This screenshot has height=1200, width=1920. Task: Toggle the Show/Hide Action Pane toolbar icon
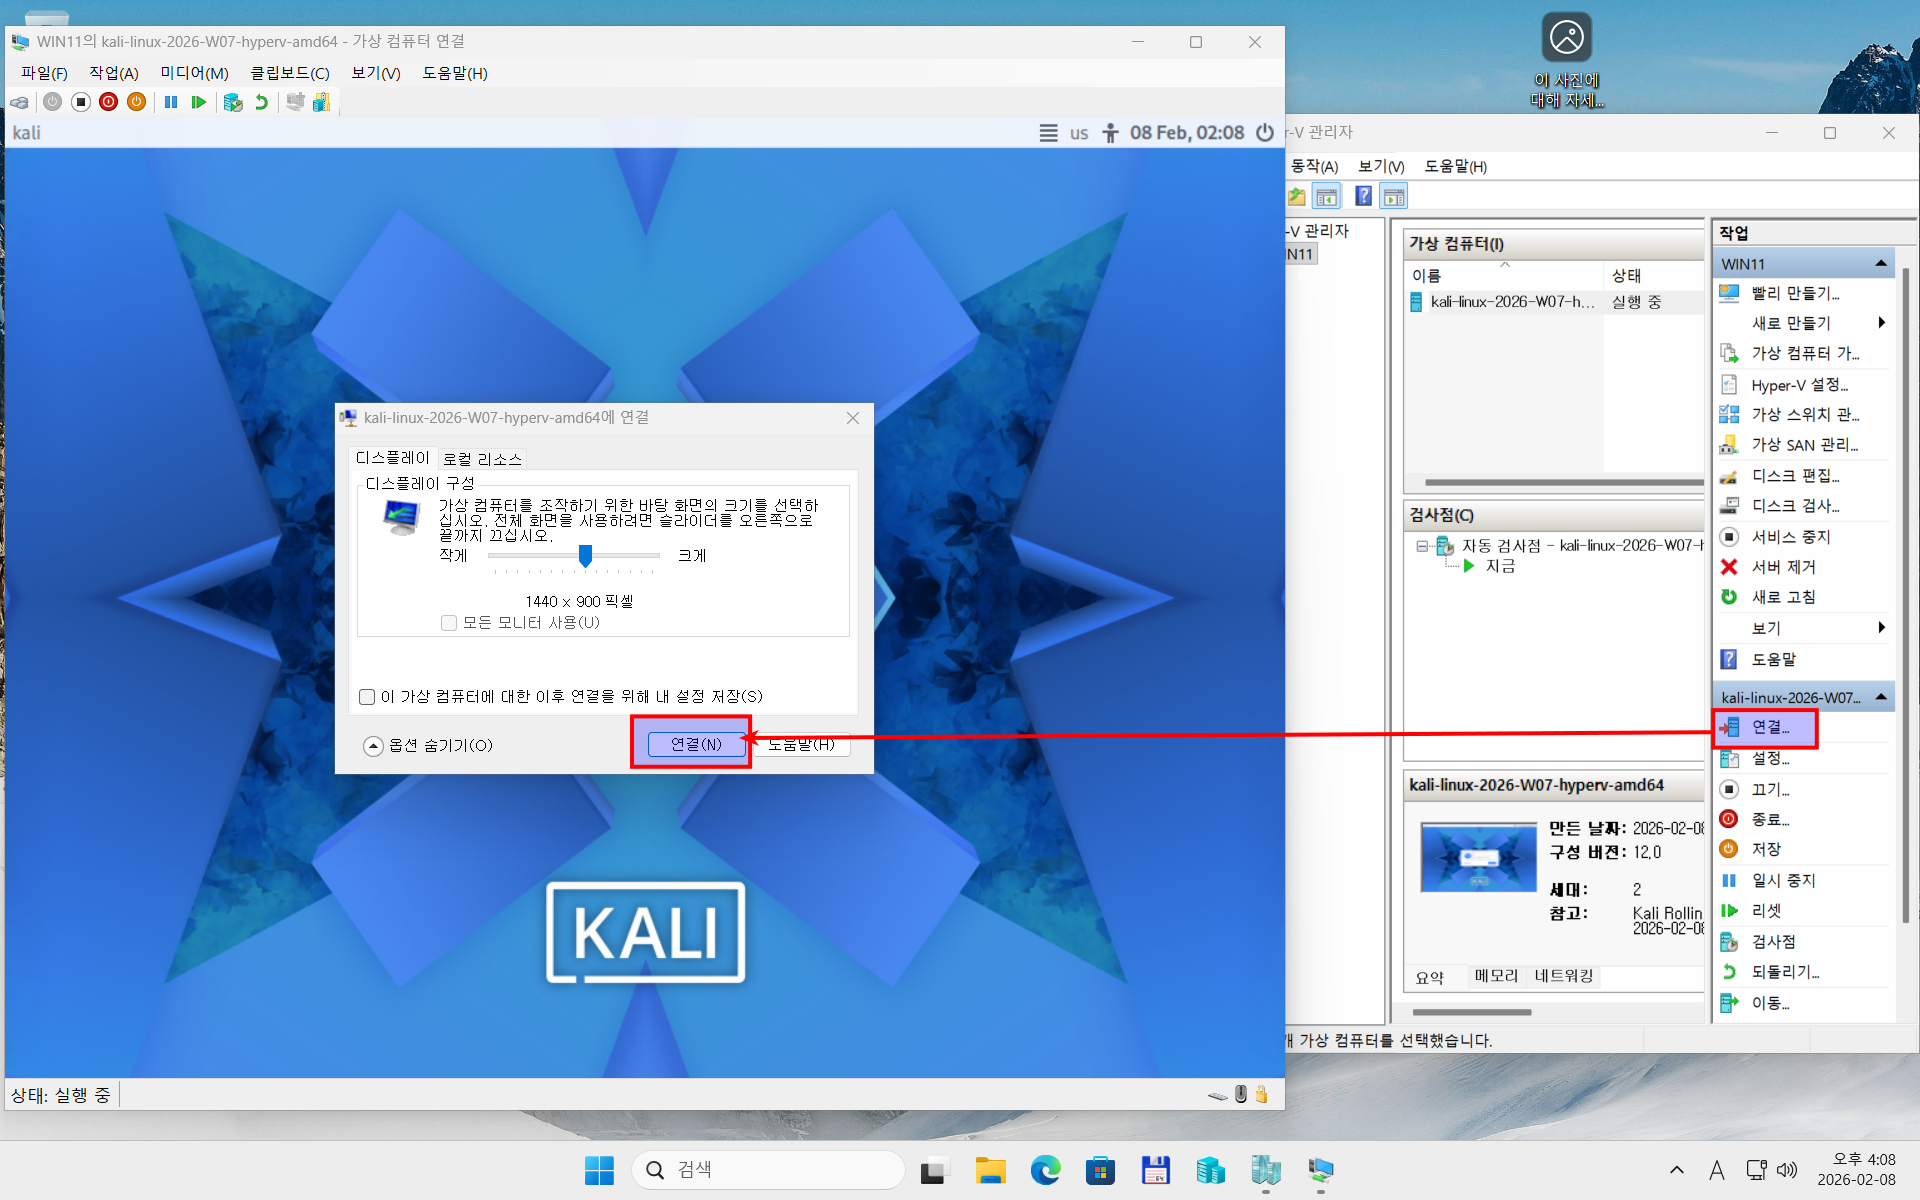point(1394,196)
